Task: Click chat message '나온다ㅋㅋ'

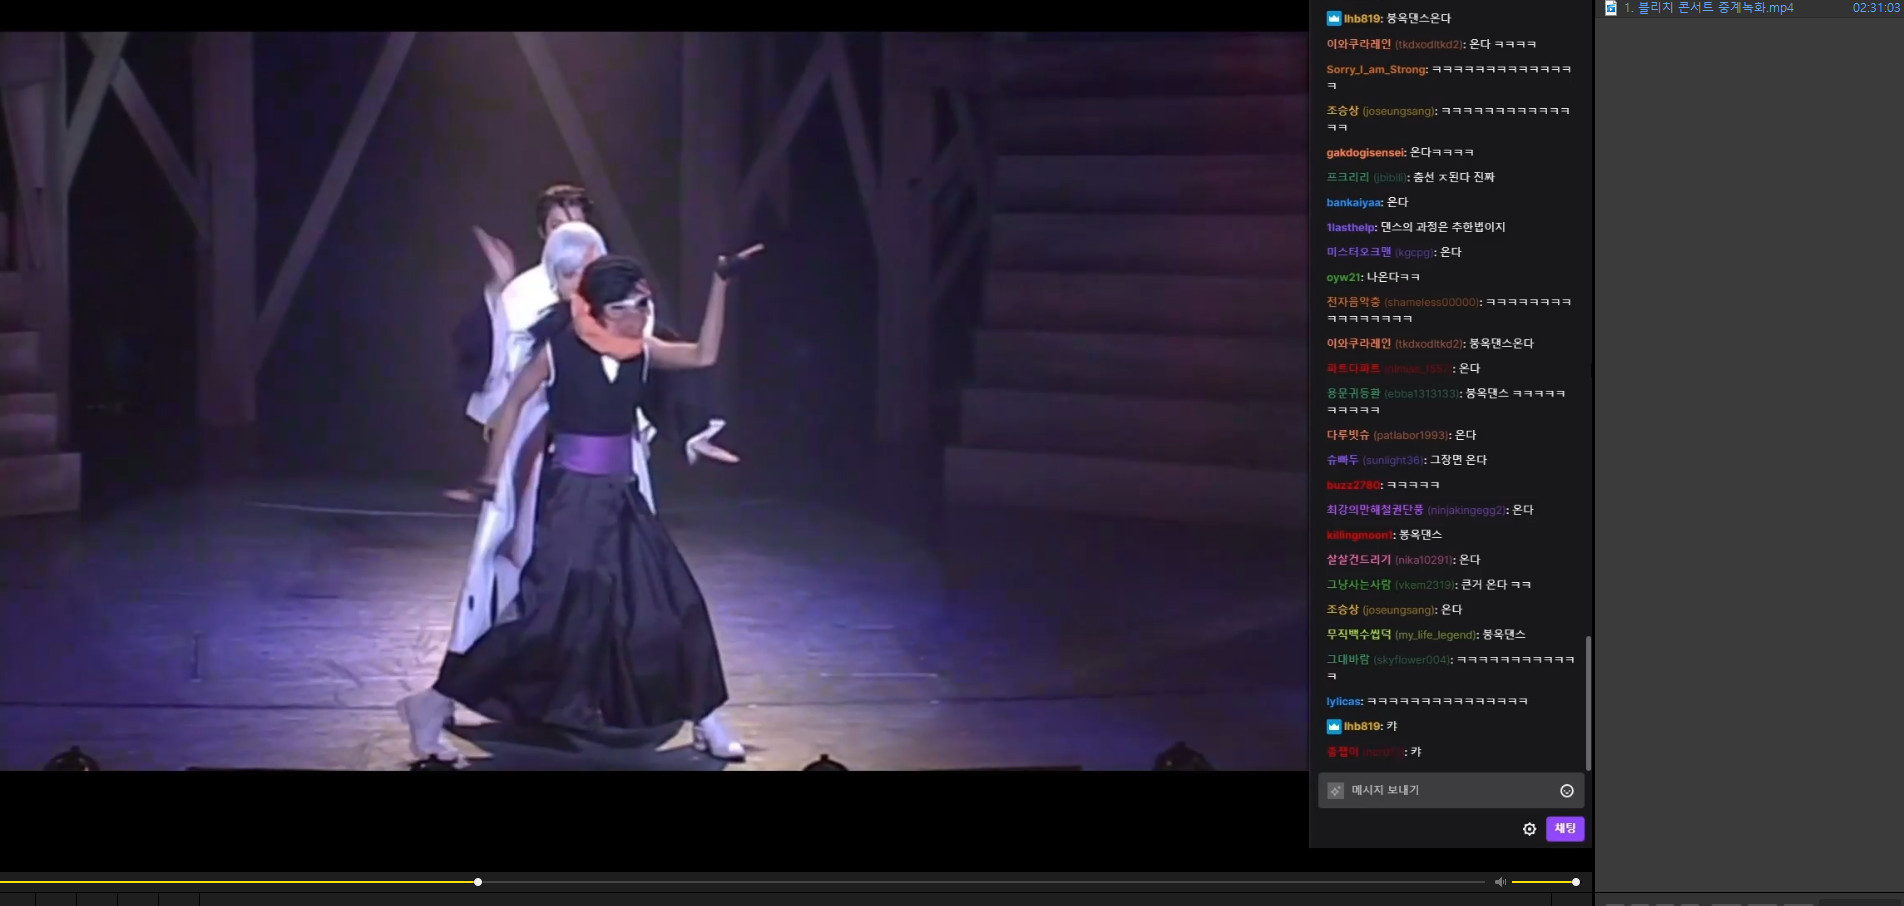Action: [x=1393, y=278]
